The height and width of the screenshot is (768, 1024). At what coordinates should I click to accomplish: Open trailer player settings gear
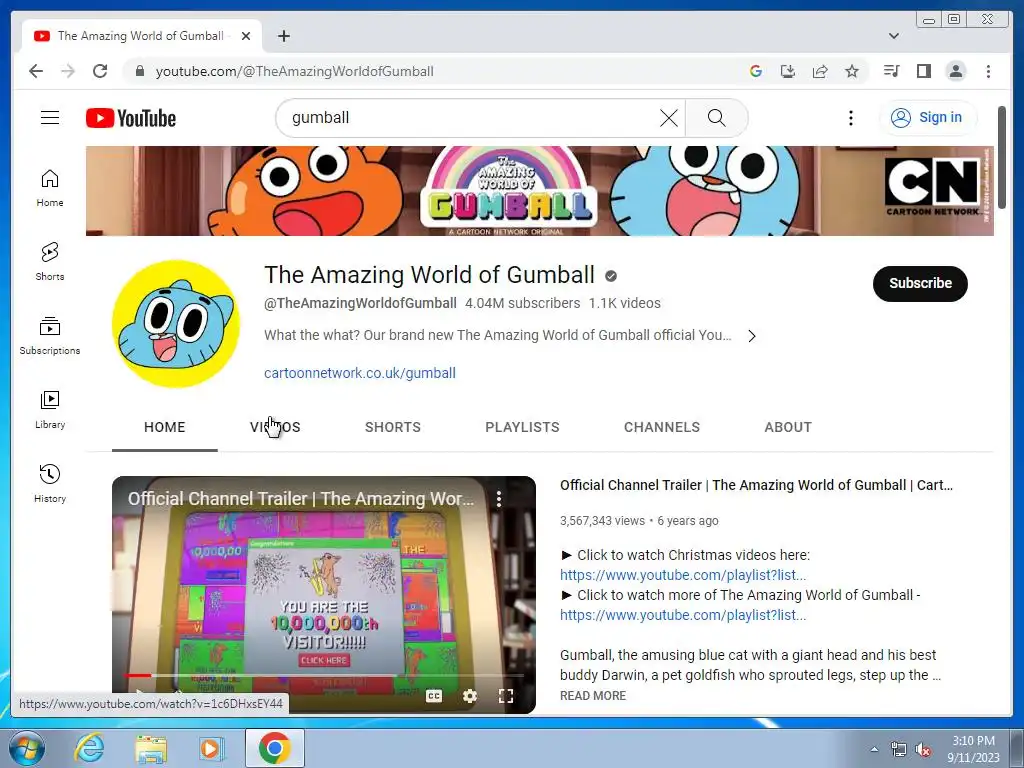[x=470, y=696]
